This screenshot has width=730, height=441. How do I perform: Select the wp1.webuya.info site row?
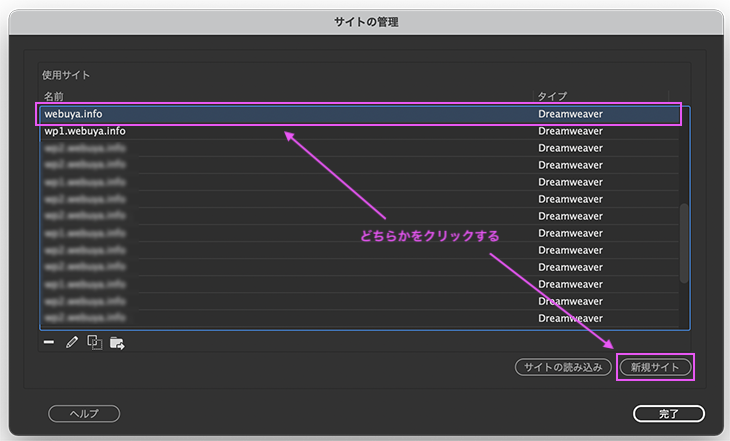pos(359,131)
